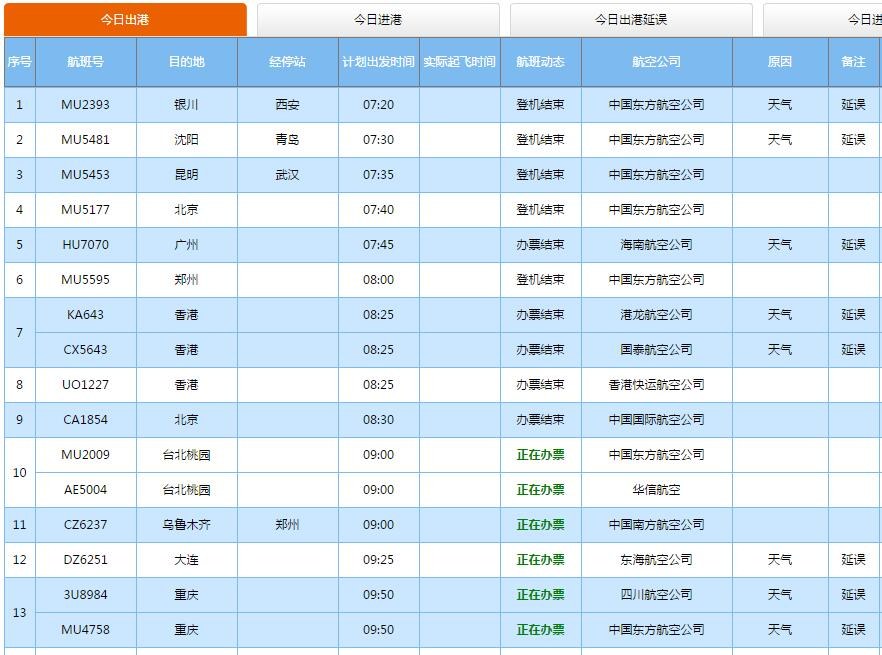882x655 pixels.
Task: Select flight number MU5177
Action: coord(86,209)
